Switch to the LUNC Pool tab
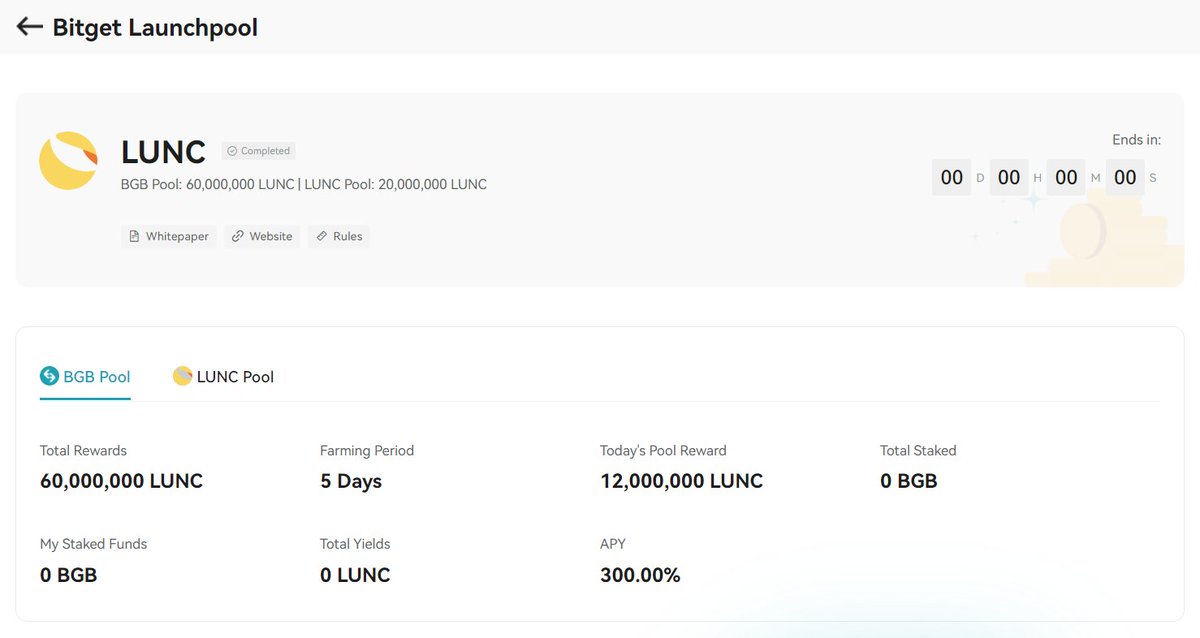Viewport: 1200px width, 638px height. click(223, 377)
